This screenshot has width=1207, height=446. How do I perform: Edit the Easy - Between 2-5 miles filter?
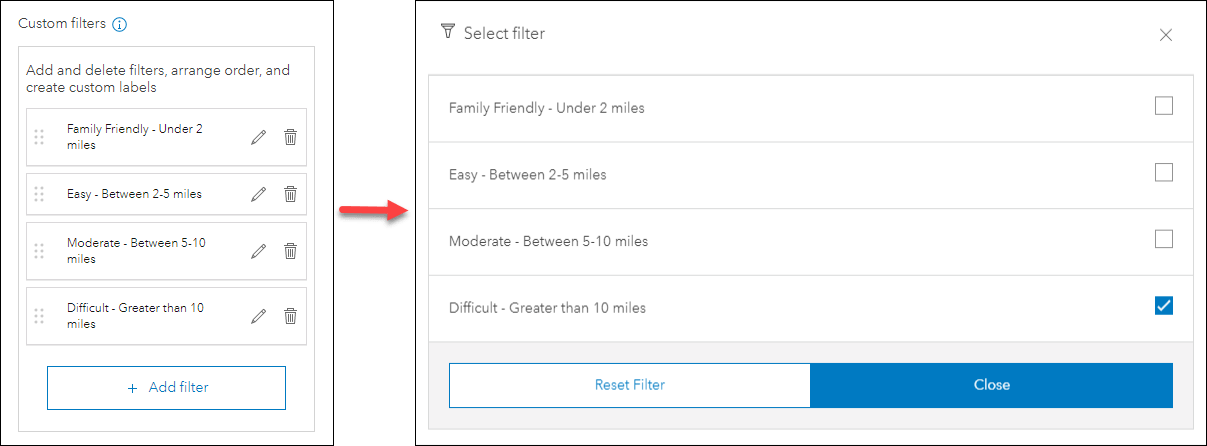[x=259, y=194]
